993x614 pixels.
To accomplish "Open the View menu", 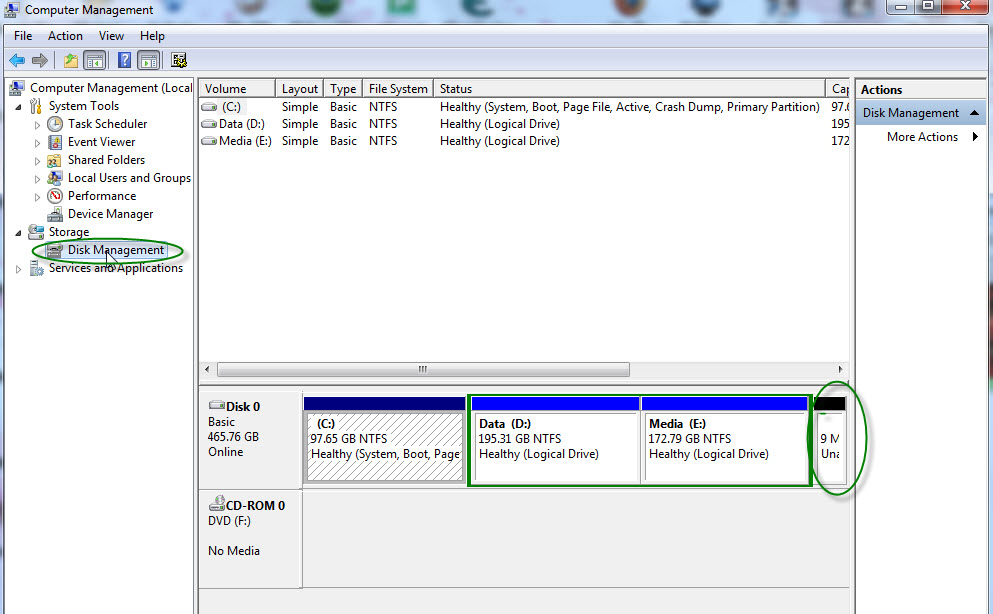I will [x=111, y=36].
